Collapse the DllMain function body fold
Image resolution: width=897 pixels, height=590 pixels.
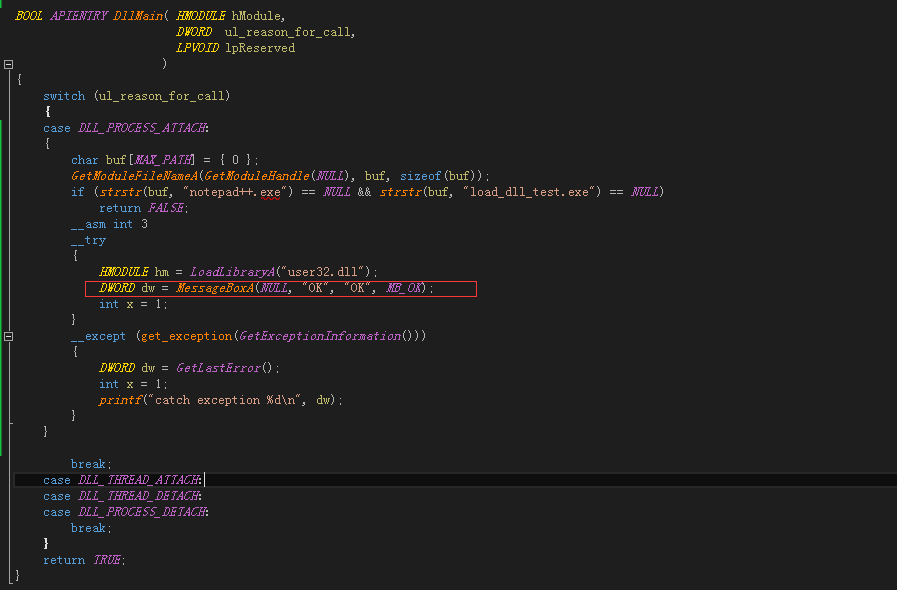pos(9,64)
